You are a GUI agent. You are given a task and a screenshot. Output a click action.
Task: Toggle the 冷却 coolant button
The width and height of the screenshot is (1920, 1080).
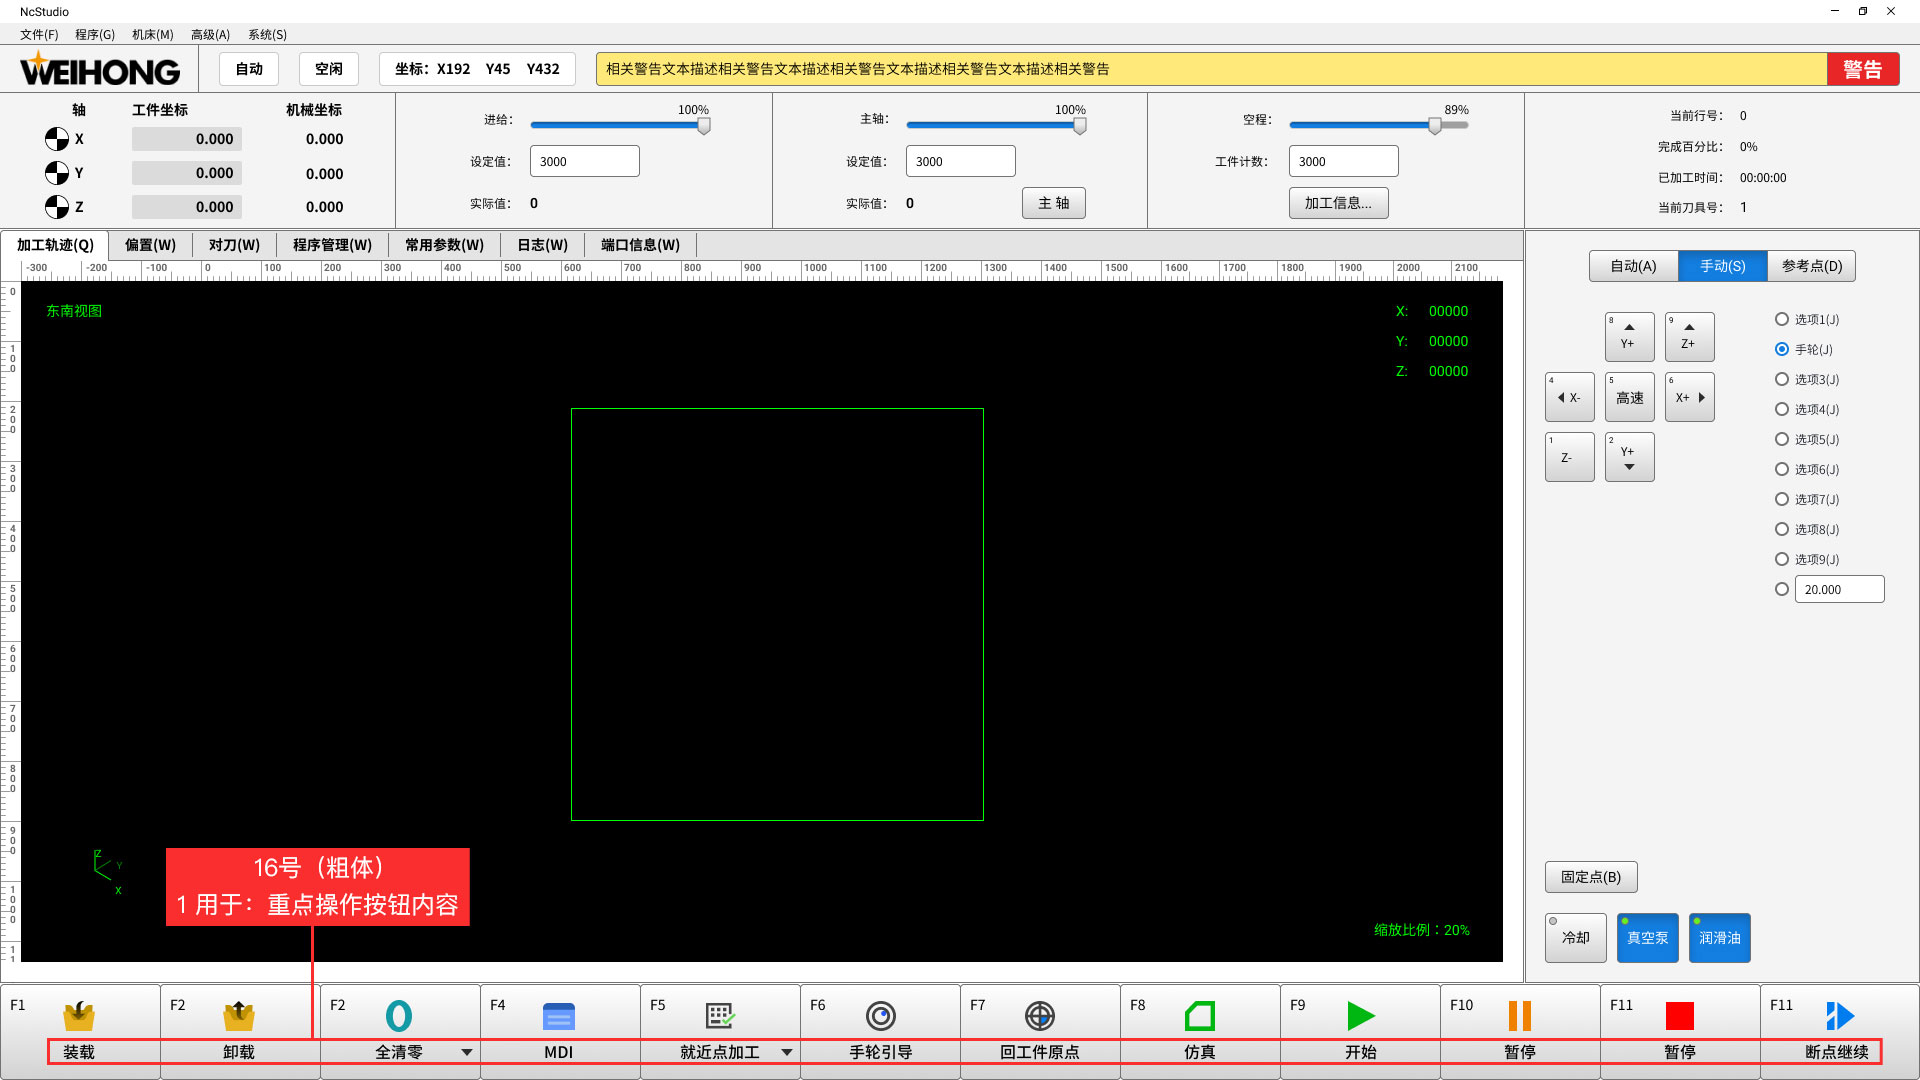pyautogui.click(x=1576, y=938)
